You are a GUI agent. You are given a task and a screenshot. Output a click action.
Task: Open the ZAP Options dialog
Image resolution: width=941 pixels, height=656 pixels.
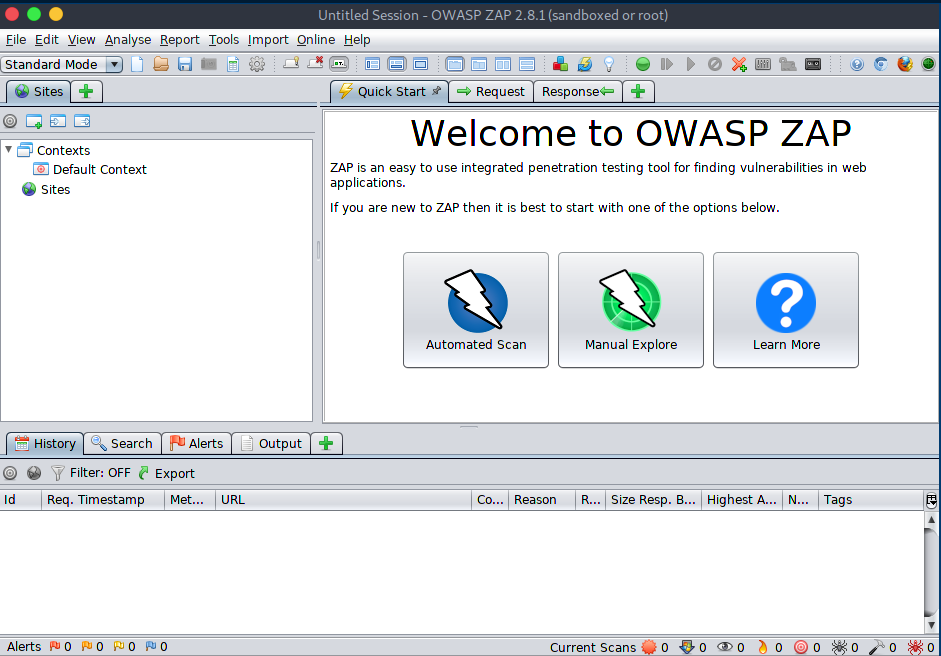click(258, 63)
